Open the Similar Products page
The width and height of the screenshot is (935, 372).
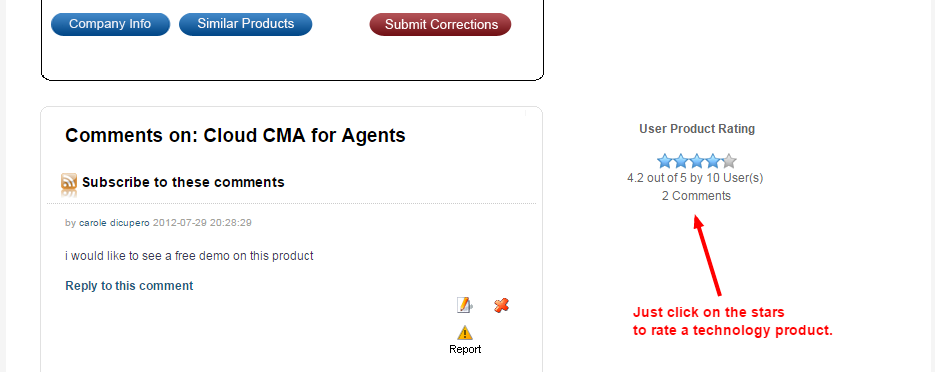(246, 24)
